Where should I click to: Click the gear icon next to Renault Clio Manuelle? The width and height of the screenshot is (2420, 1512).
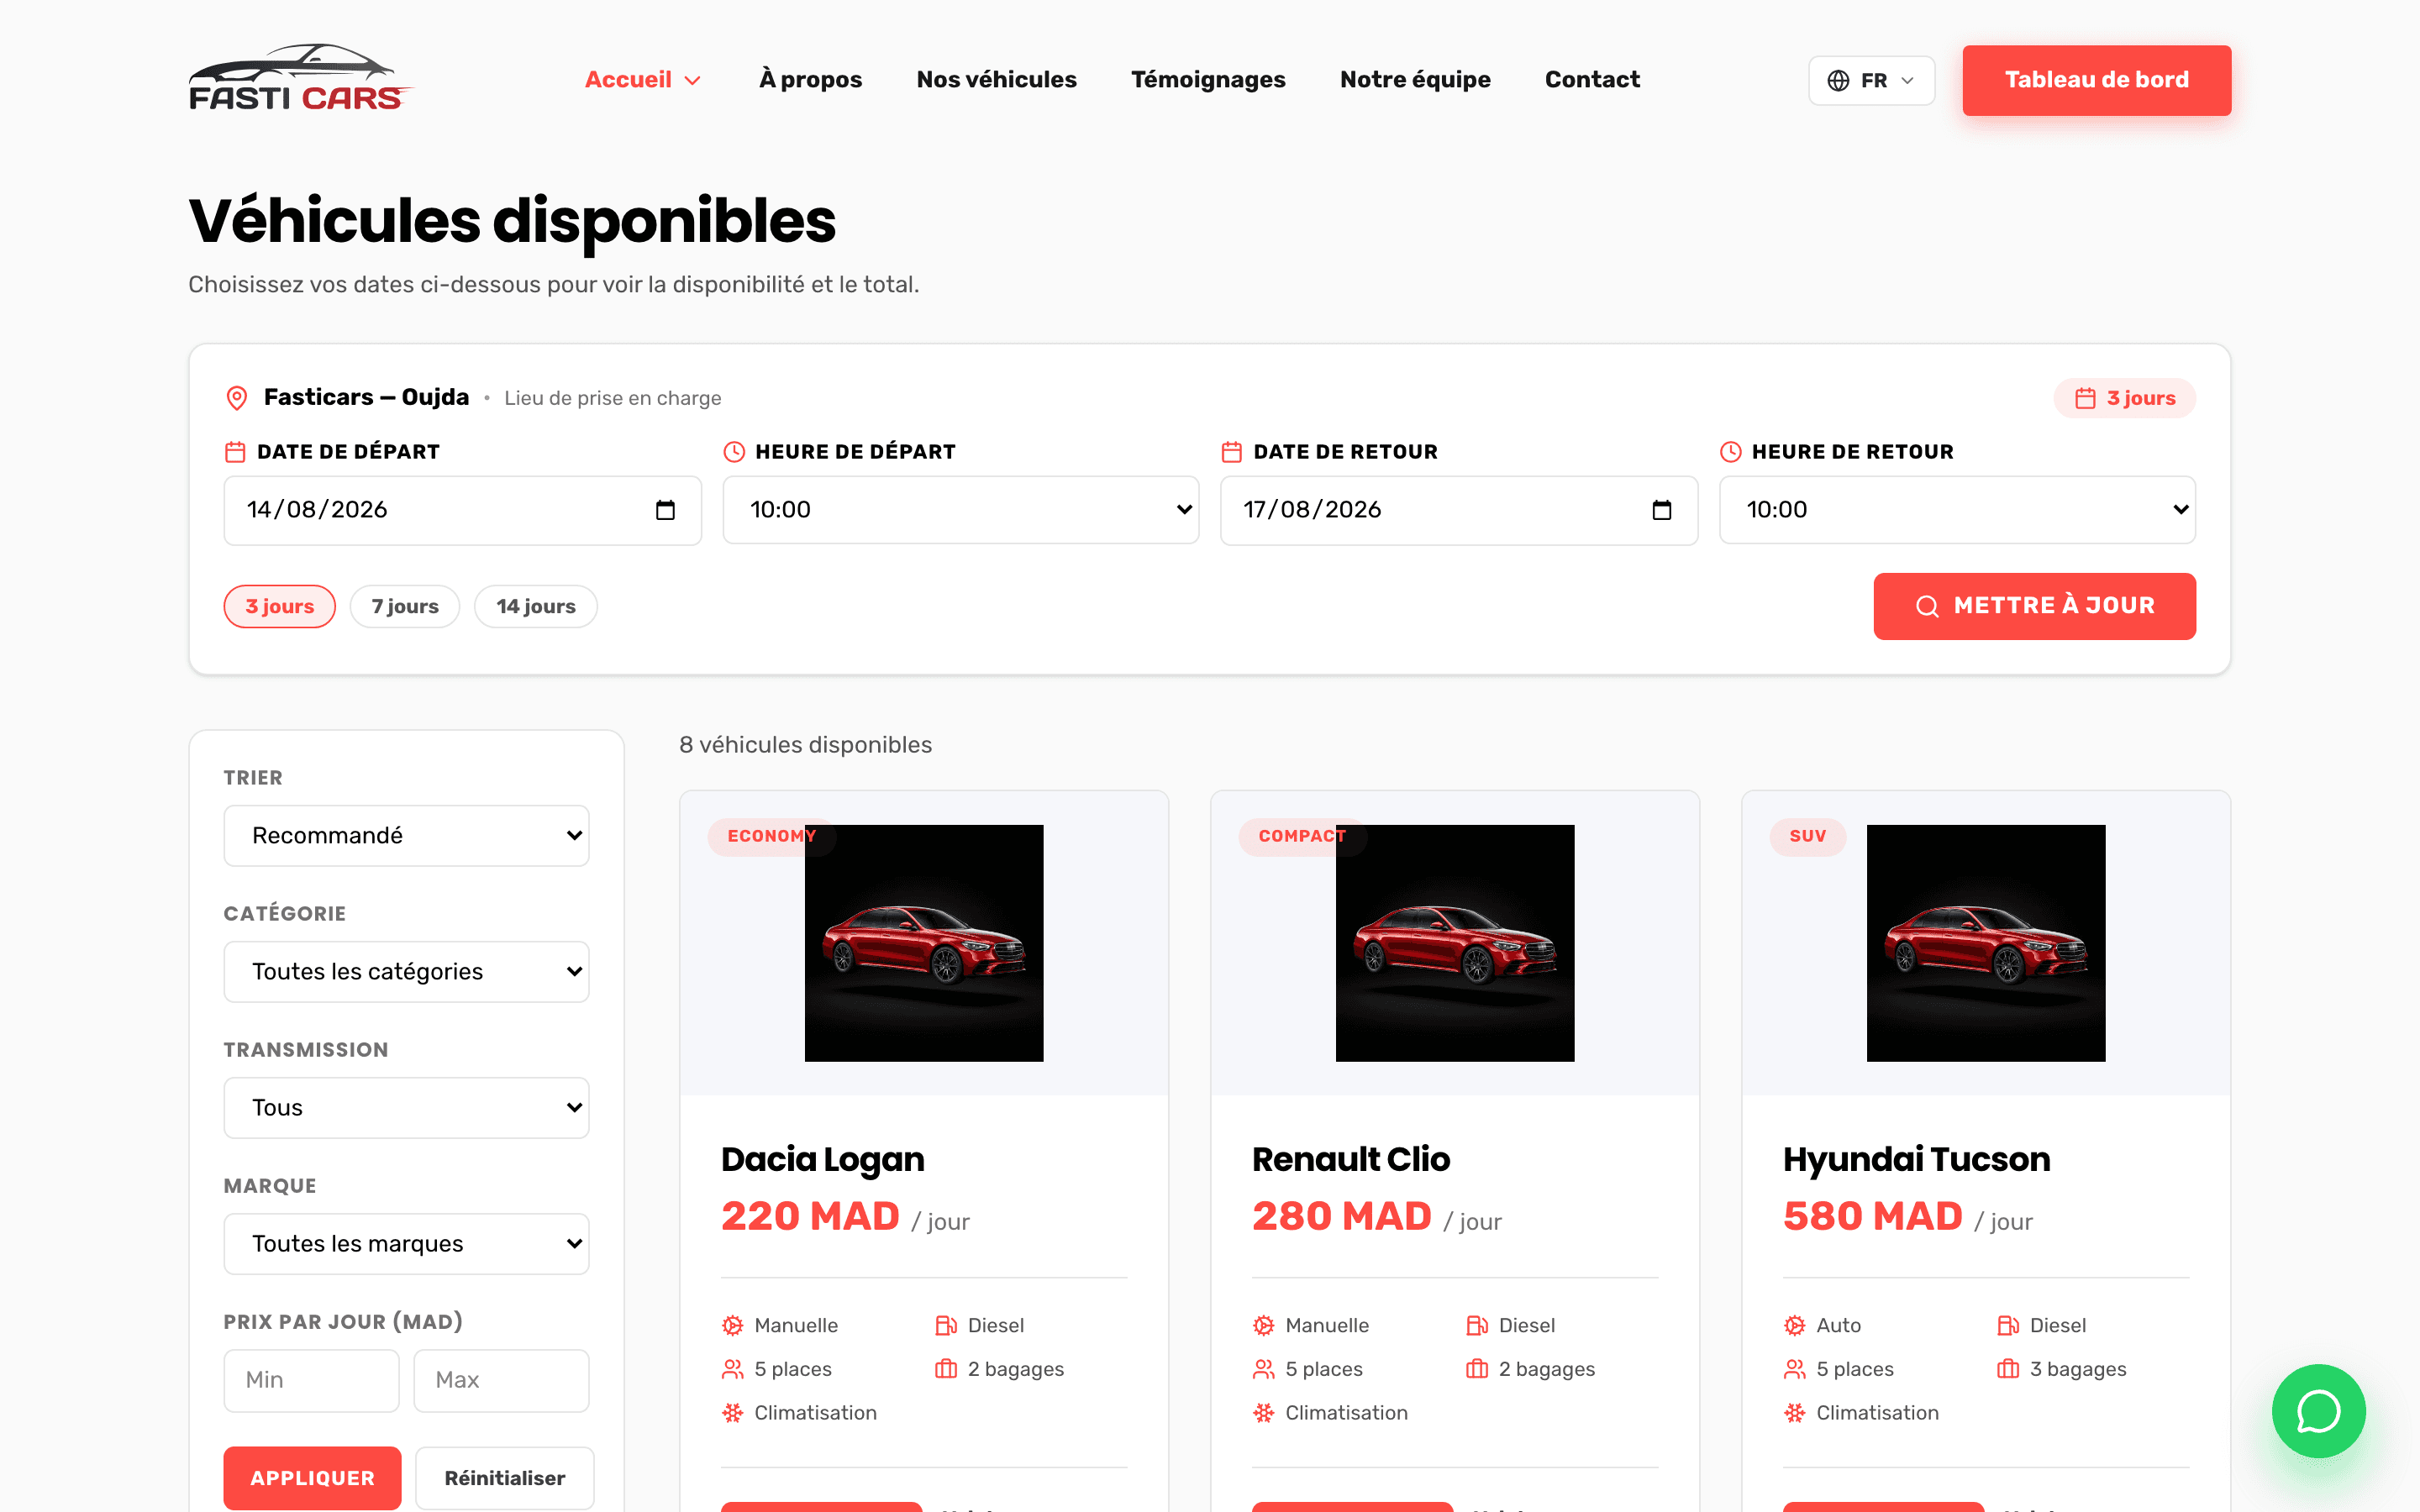coord(1264,1326)
